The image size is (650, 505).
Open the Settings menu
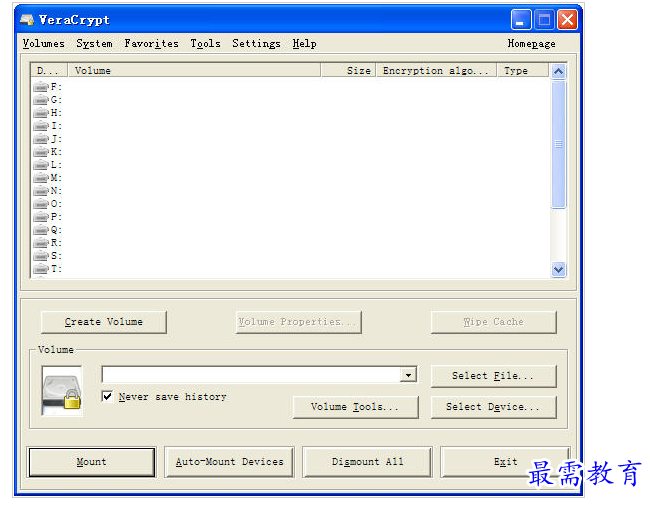tap(256, 44)
